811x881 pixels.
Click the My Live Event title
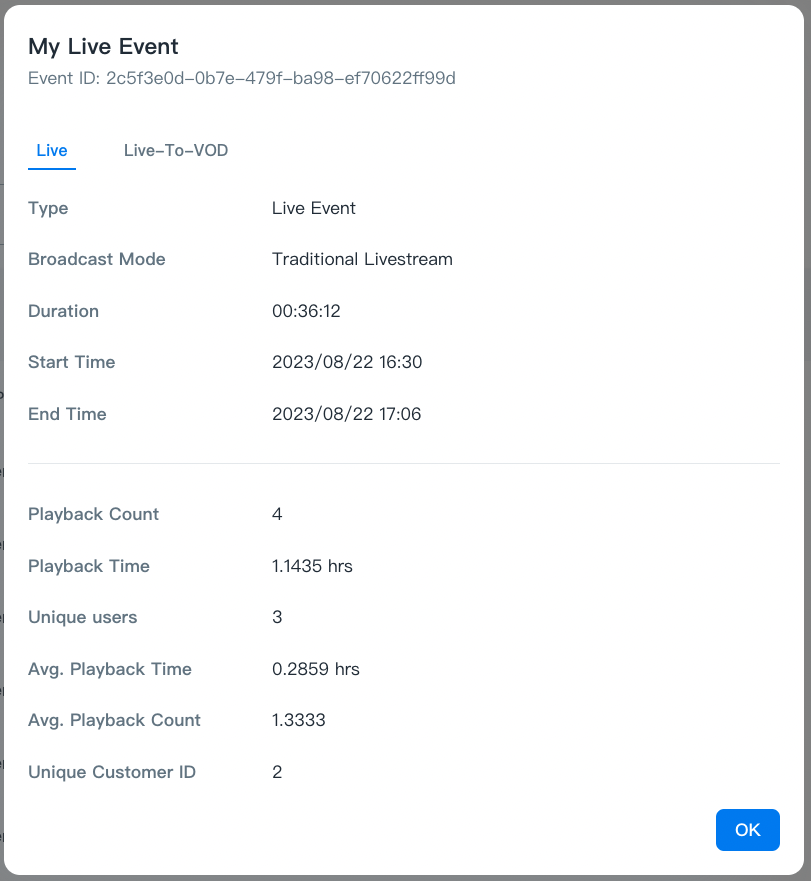point(103,46)
